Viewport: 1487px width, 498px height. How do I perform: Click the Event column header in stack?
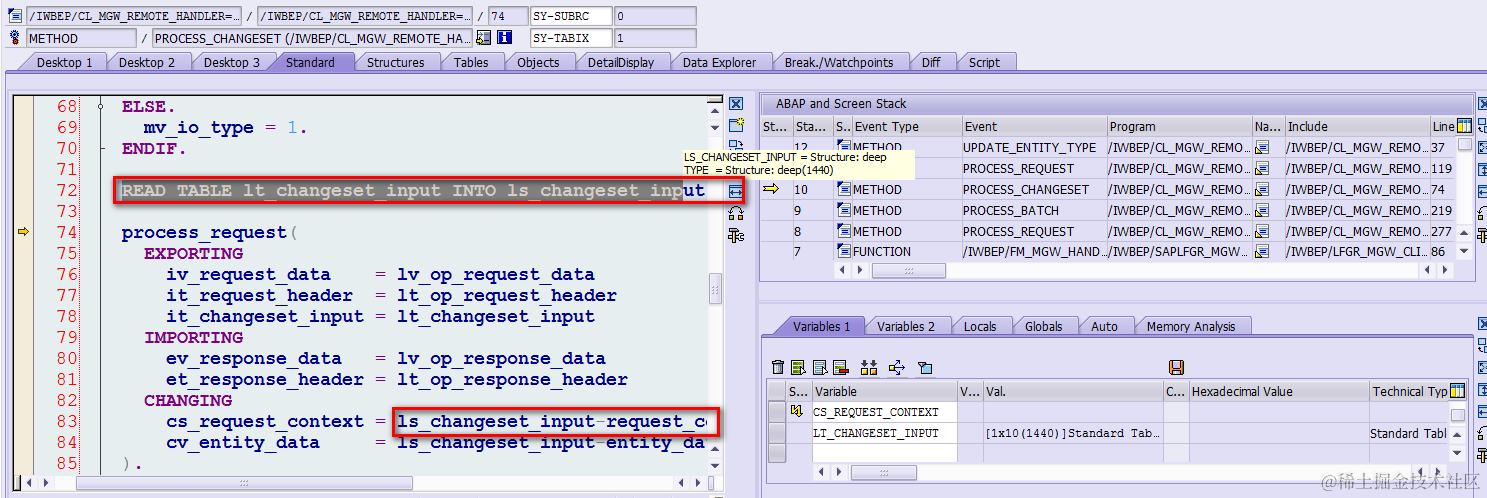(x=1034, y=126)
